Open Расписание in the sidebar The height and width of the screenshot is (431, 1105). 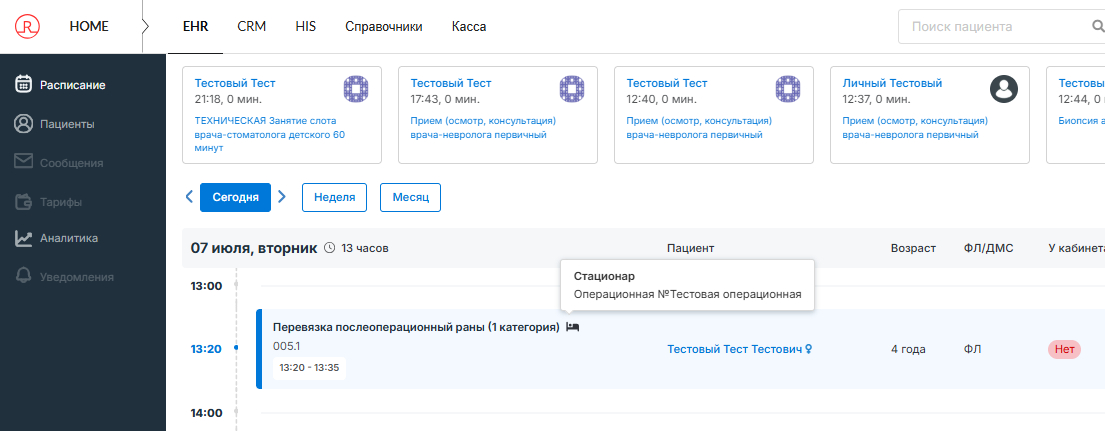(x=73, y=85)
